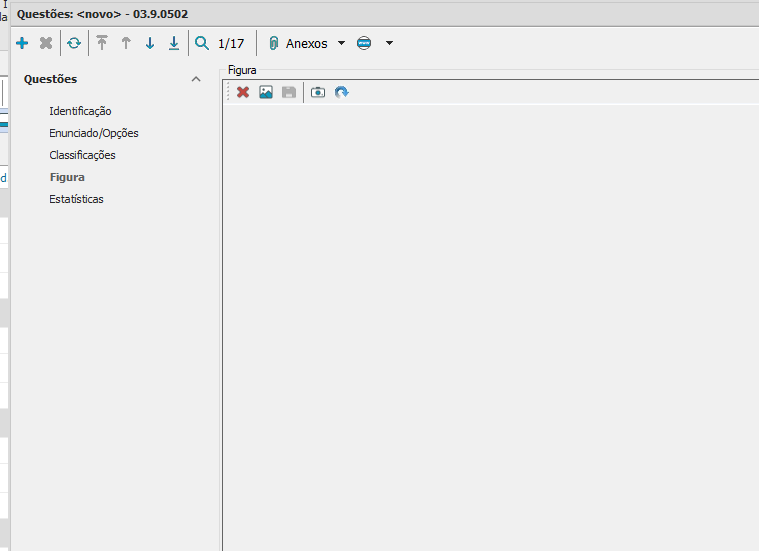
Task: Click the plus icon to add new question
Action: pos(22,43)
